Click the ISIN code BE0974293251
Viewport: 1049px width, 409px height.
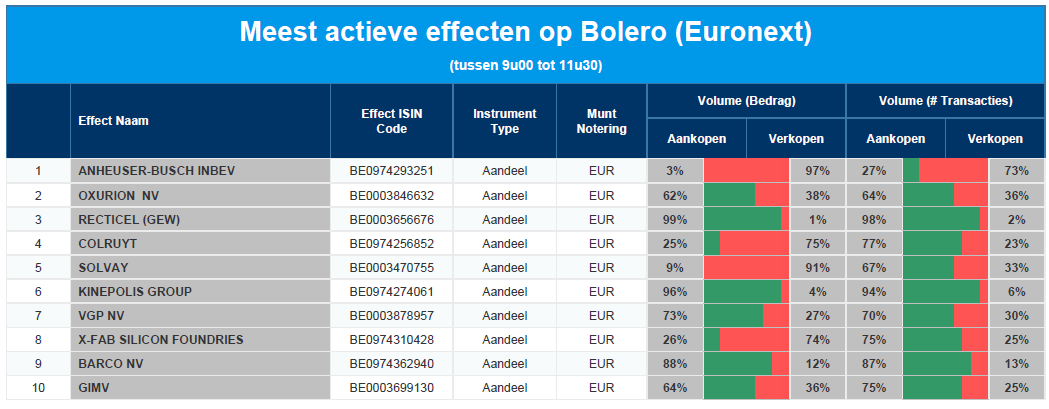pyautogui.click(x=391, y=171)
